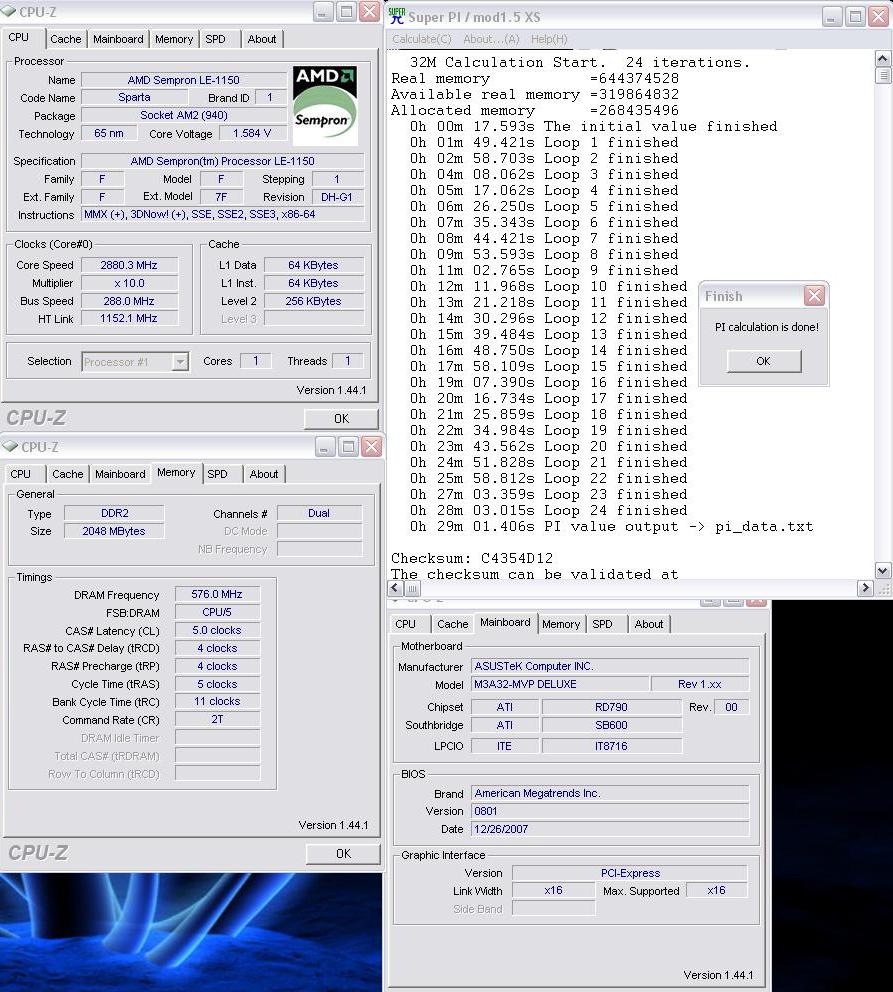
Task: Open Memory tab in Mainboard CPU-Z window
Action: point(561,624)
